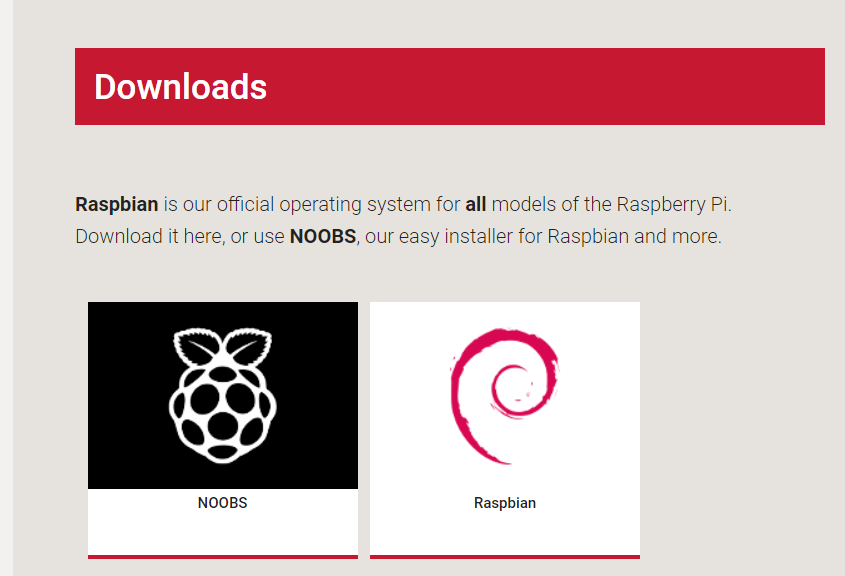Click the bold word "Raspbian" in the paragraph

click(116, 205)
